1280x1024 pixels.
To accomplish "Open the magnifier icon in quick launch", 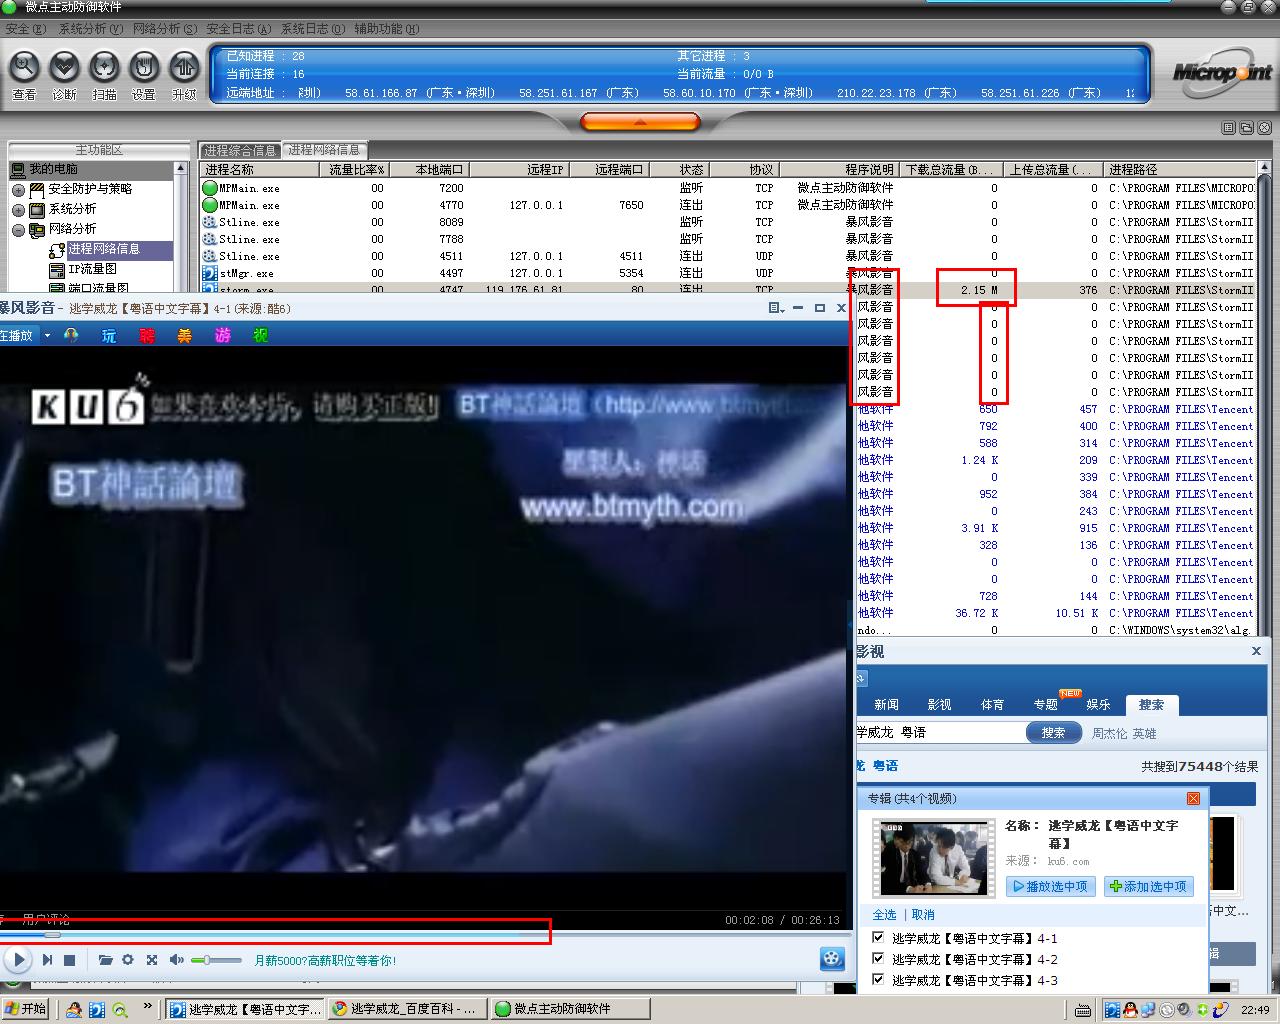I will point(120,1009).
